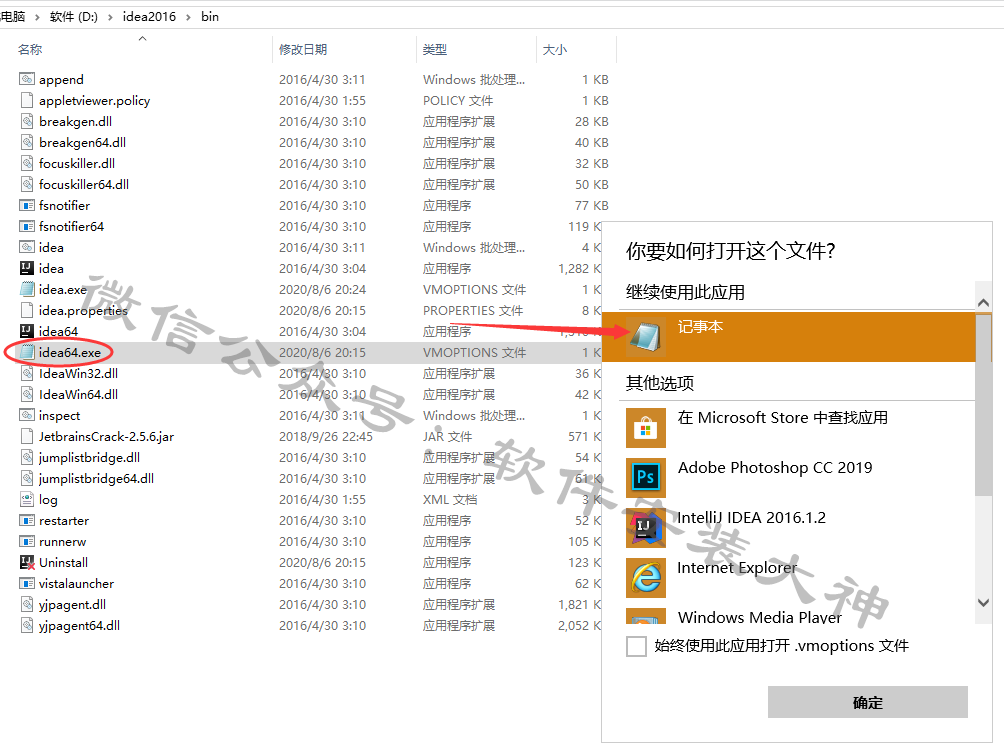The image size is (1004, 752).
Task: Click the JetbrainsCrack-2.5.6.jar file icon
Action: click(x=27, y=437)
